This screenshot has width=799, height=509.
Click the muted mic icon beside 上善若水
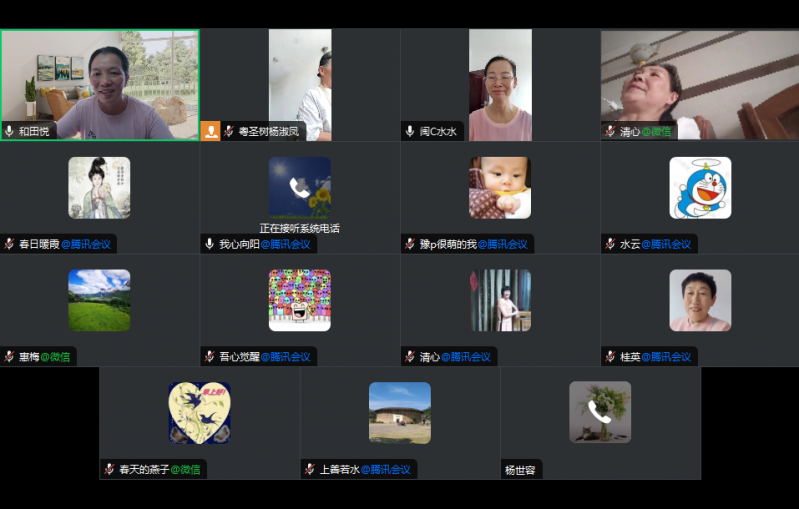coord(310,469)
